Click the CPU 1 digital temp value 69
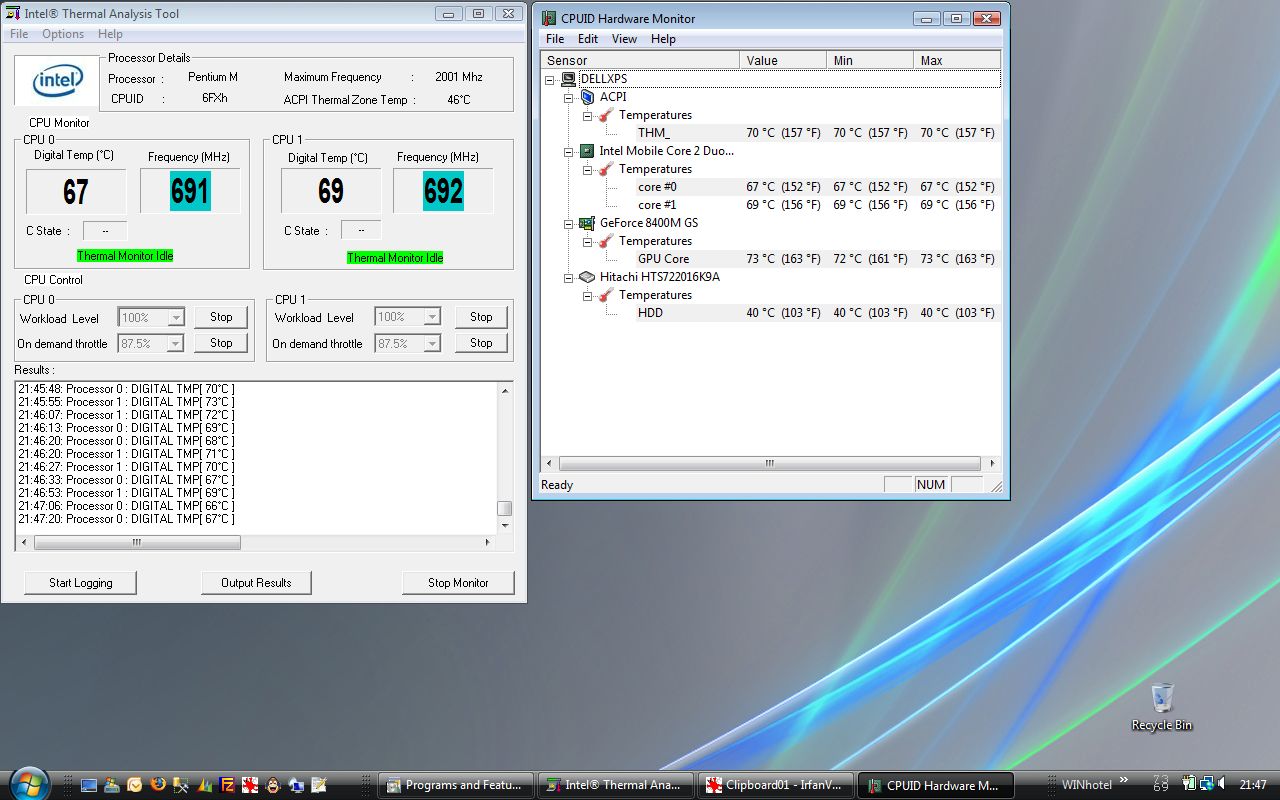The image size is (1280, 800). [331, 191]
